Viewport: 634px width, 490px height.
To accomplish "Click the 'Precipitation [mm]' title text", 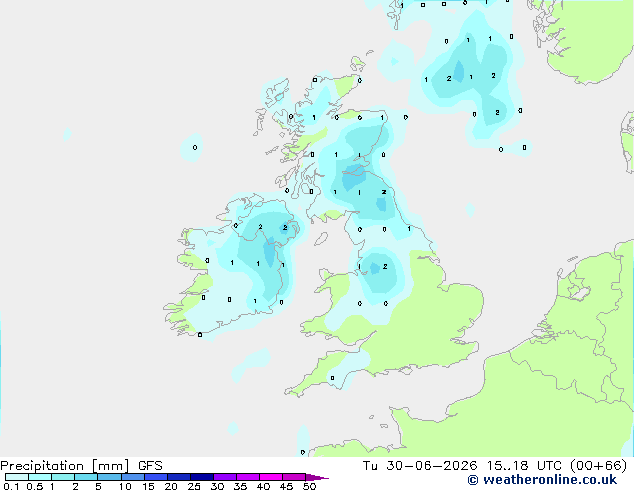I will click(65, 466).
